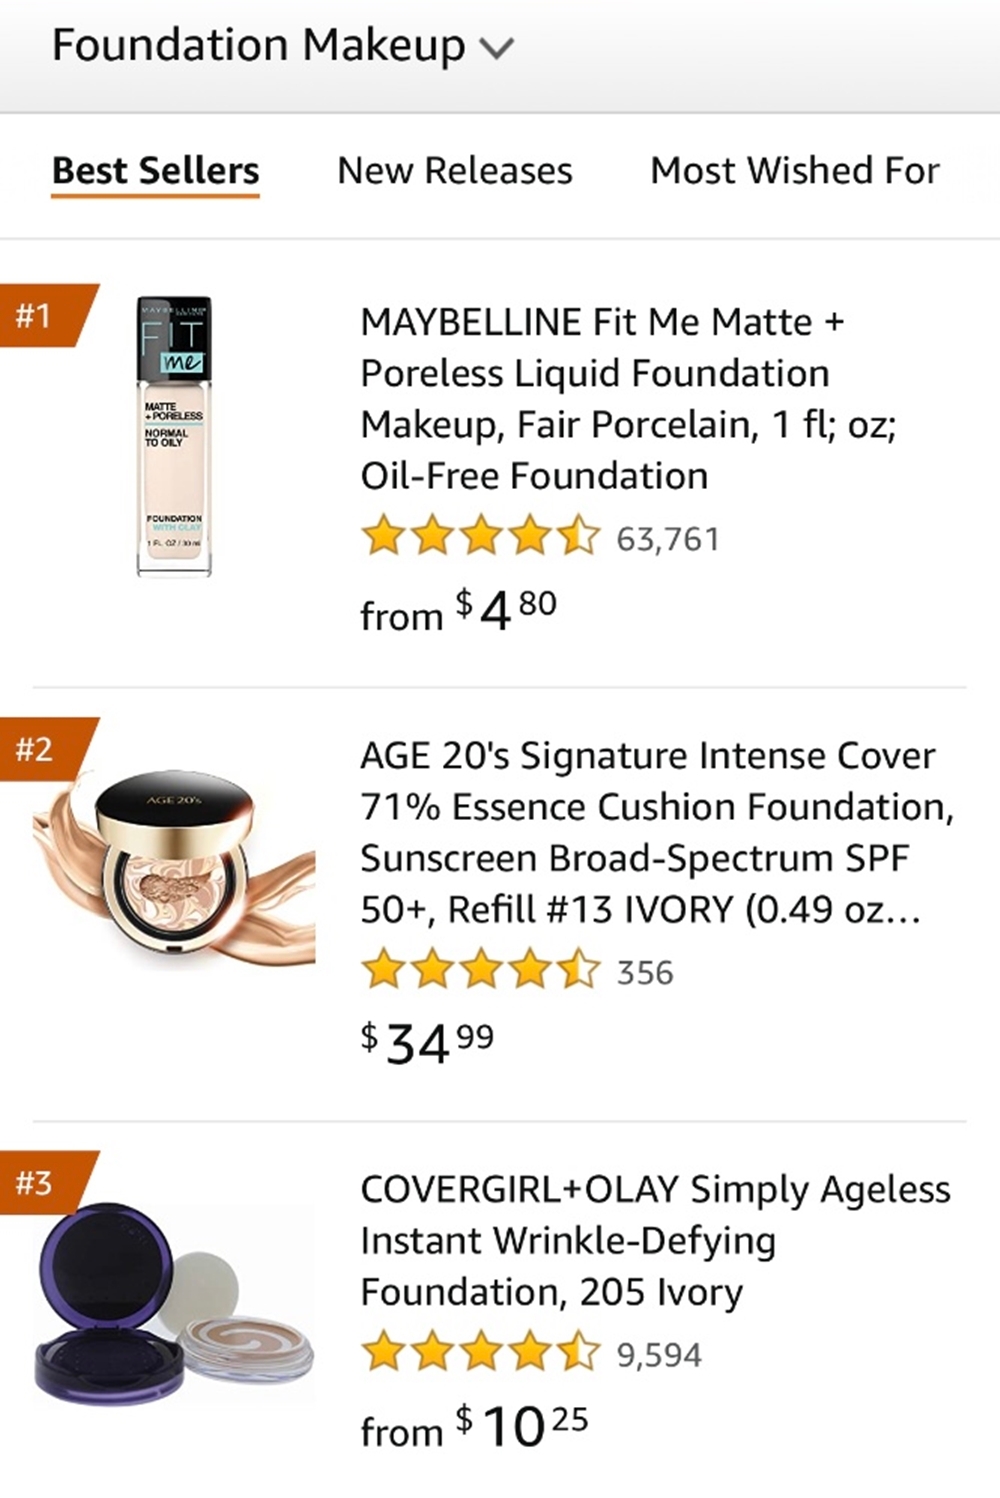Click the COVERGIRL+OLAY star rating icons
Image resolution: width=1000 pixels, height=1498 pixels.
tap(480, 1353)
